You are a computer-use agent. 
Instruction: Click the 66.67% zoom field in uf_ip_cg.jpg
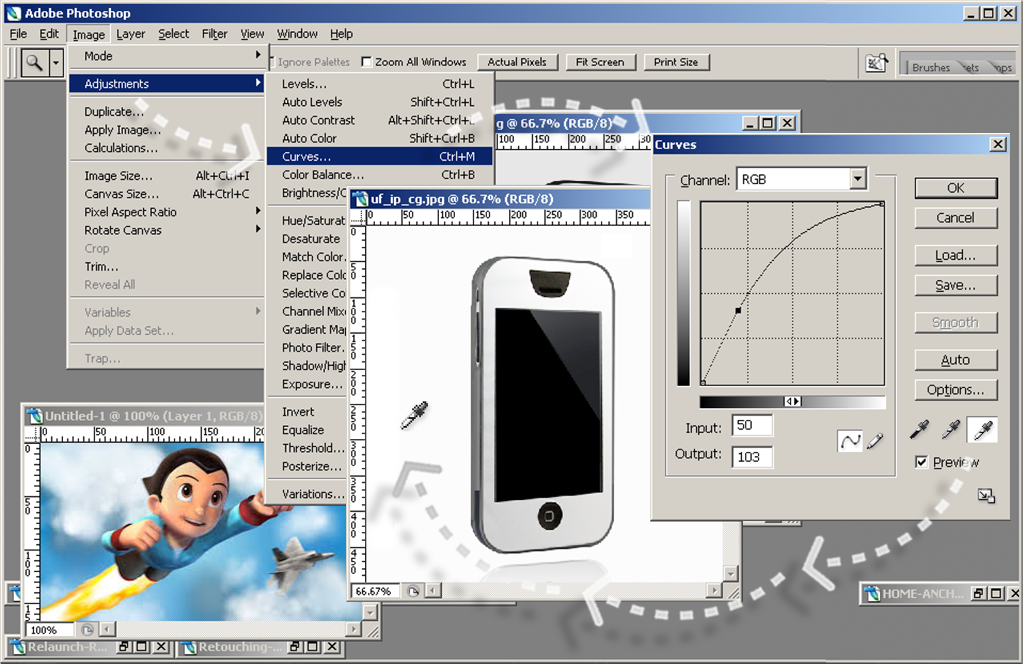376,591
